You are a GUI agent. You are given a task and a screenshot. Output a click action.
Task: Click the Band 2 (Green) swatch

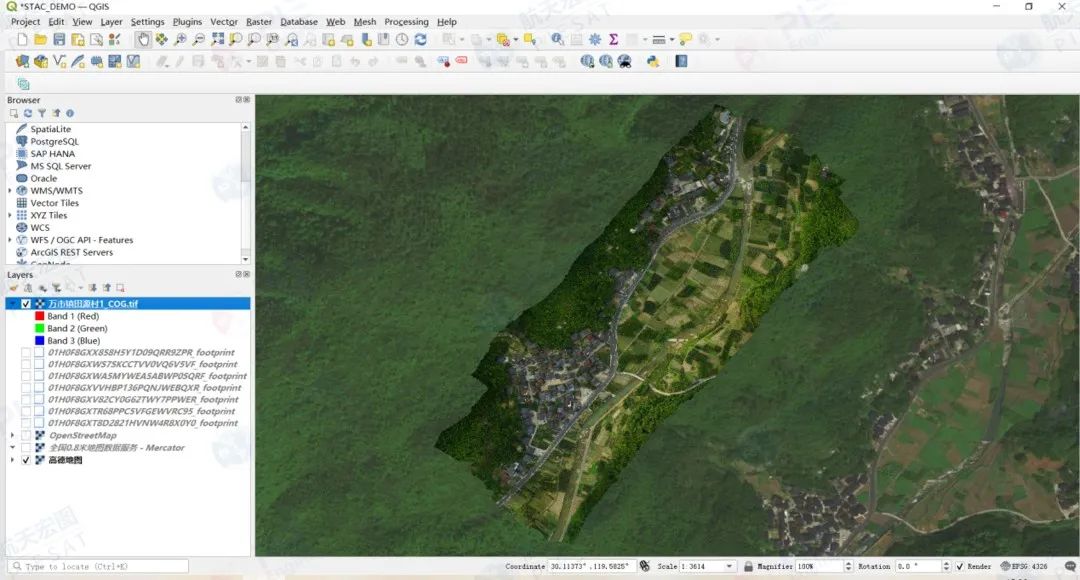coord(40,329)
